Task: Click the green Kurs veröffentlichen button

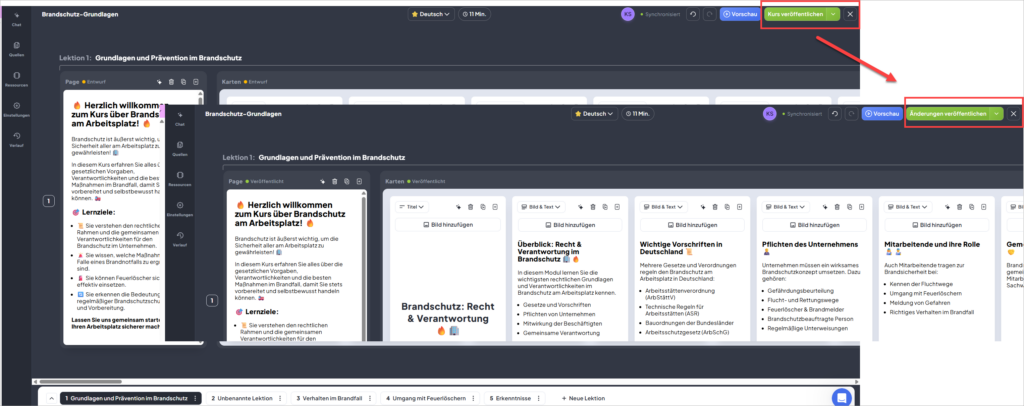Action: click(x=795, y=14)
